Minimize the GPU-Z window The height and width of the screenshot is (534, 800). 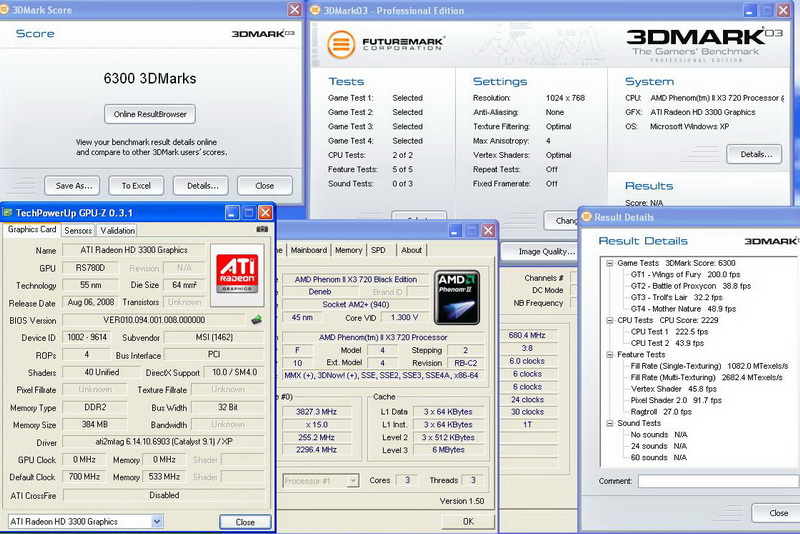pyautogui.click(x=232, y=213)
